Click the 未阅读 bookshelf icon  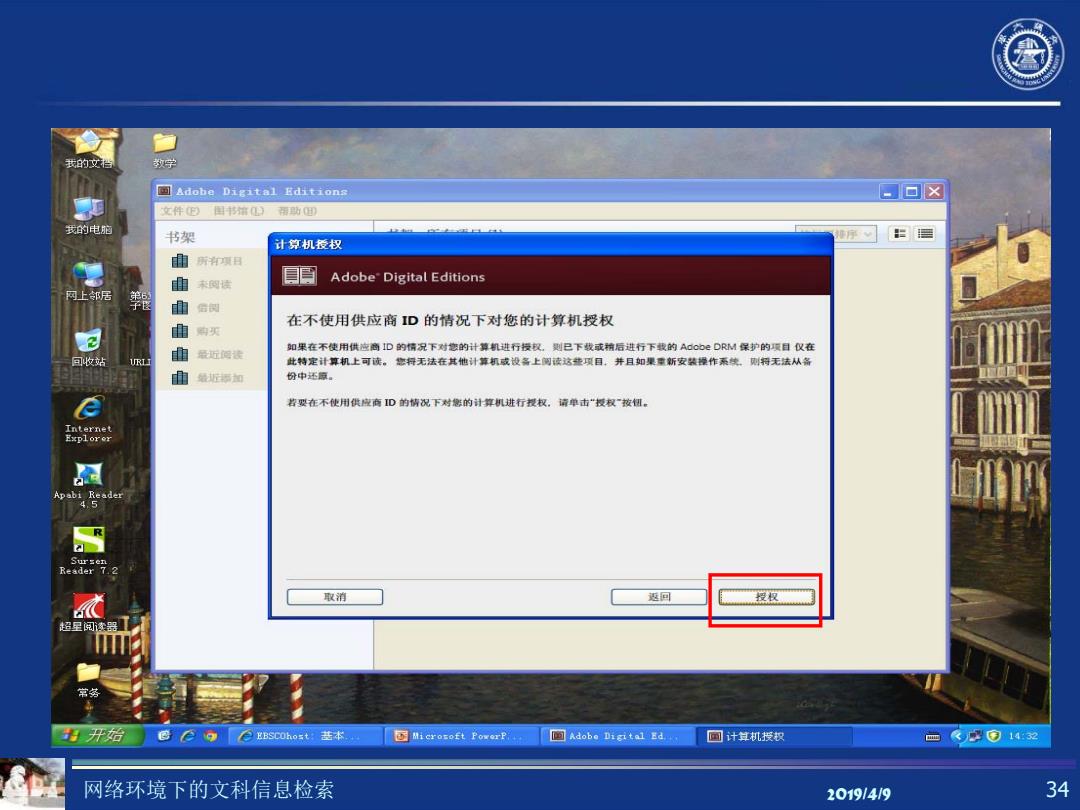[180, 284]
